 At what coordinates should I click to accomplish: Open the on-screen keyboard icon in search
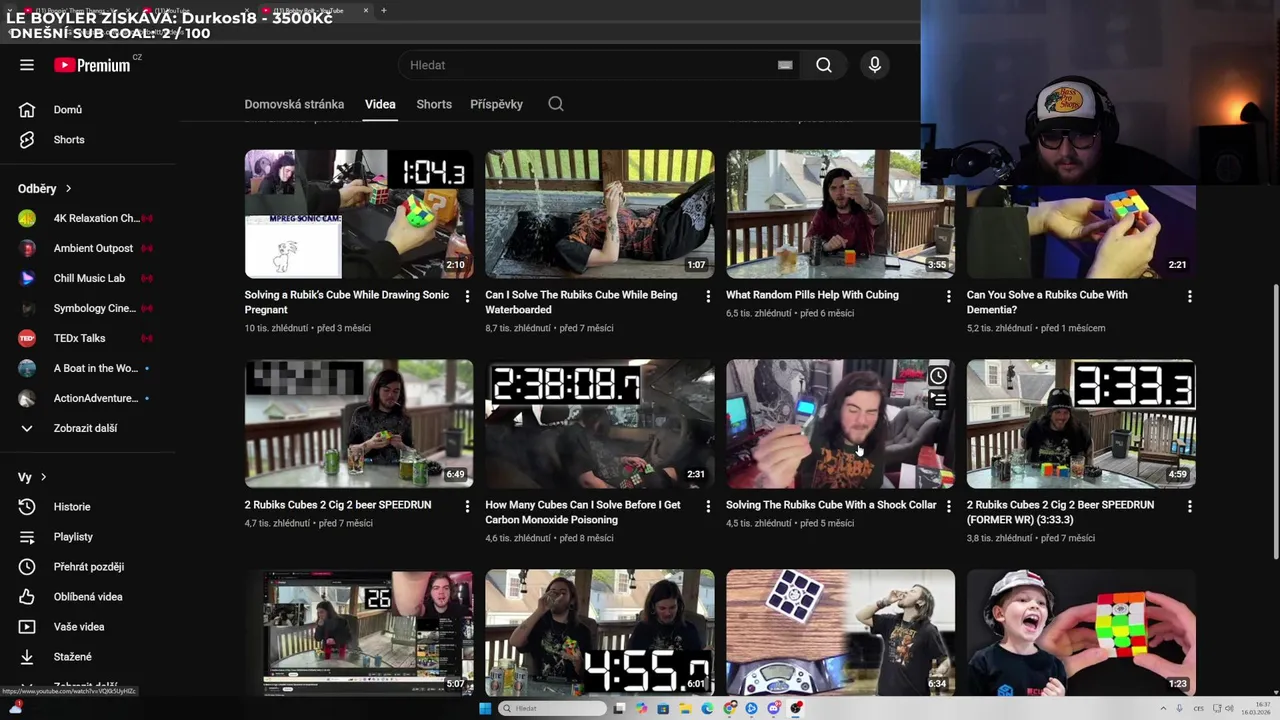[x=785, y=65]
